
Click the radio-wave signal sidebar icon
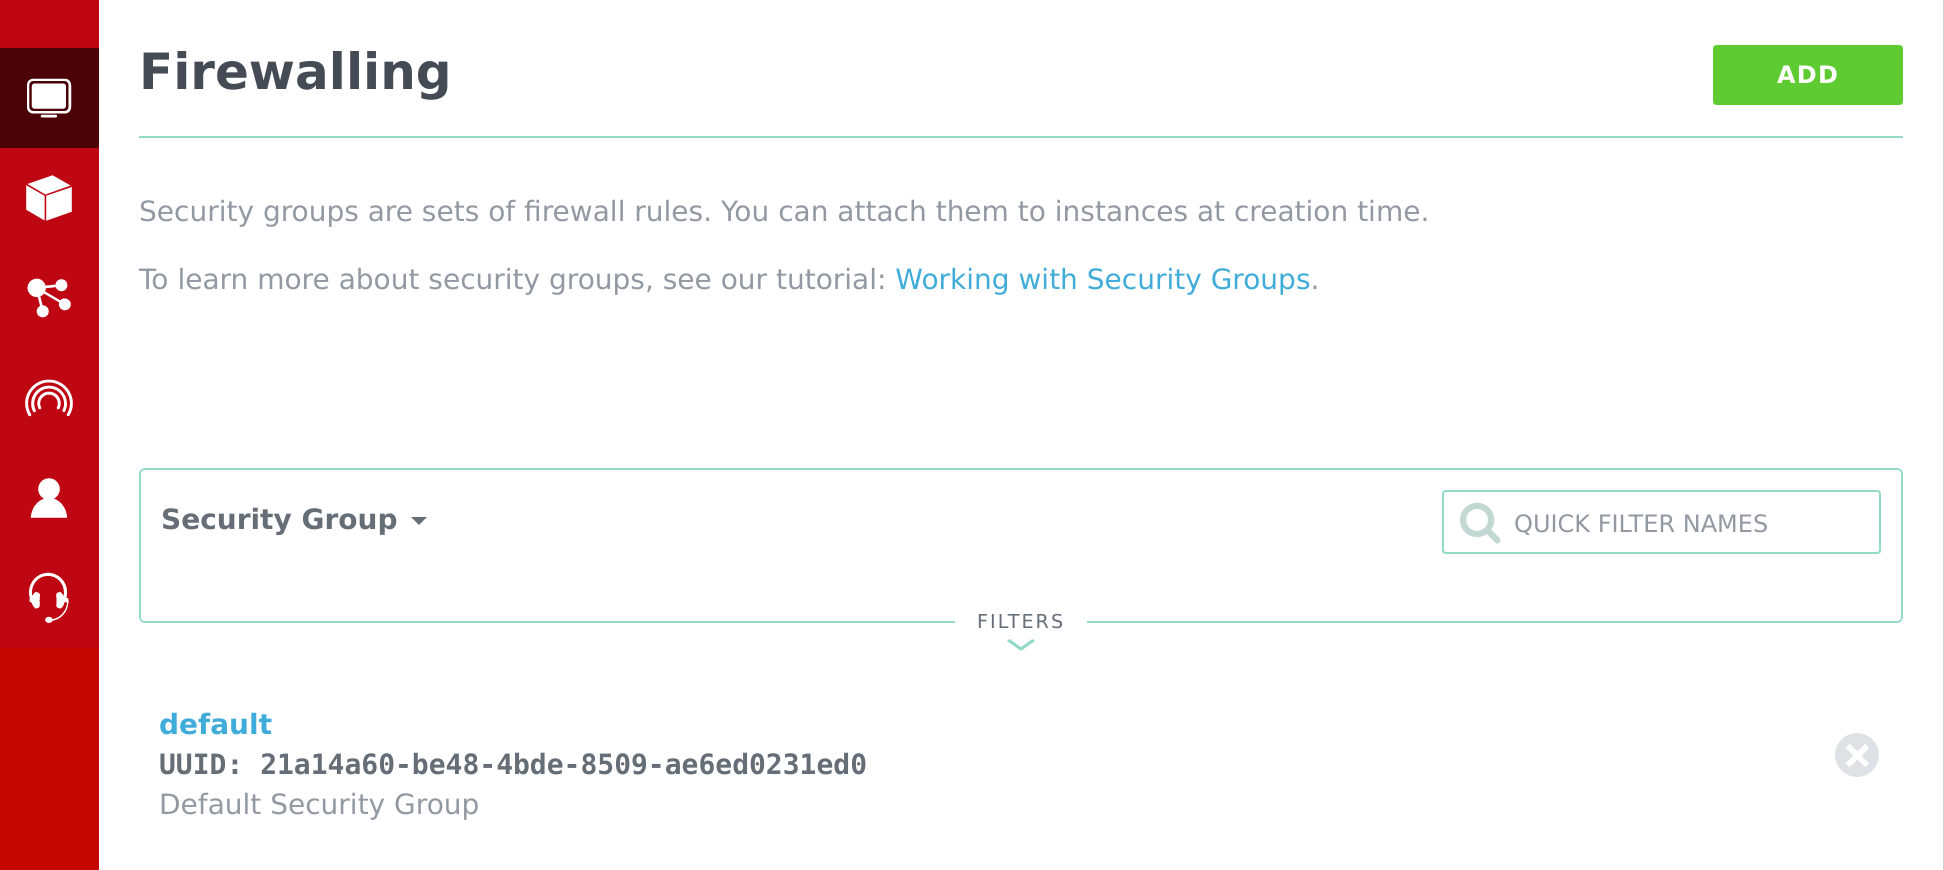point(49,399)
